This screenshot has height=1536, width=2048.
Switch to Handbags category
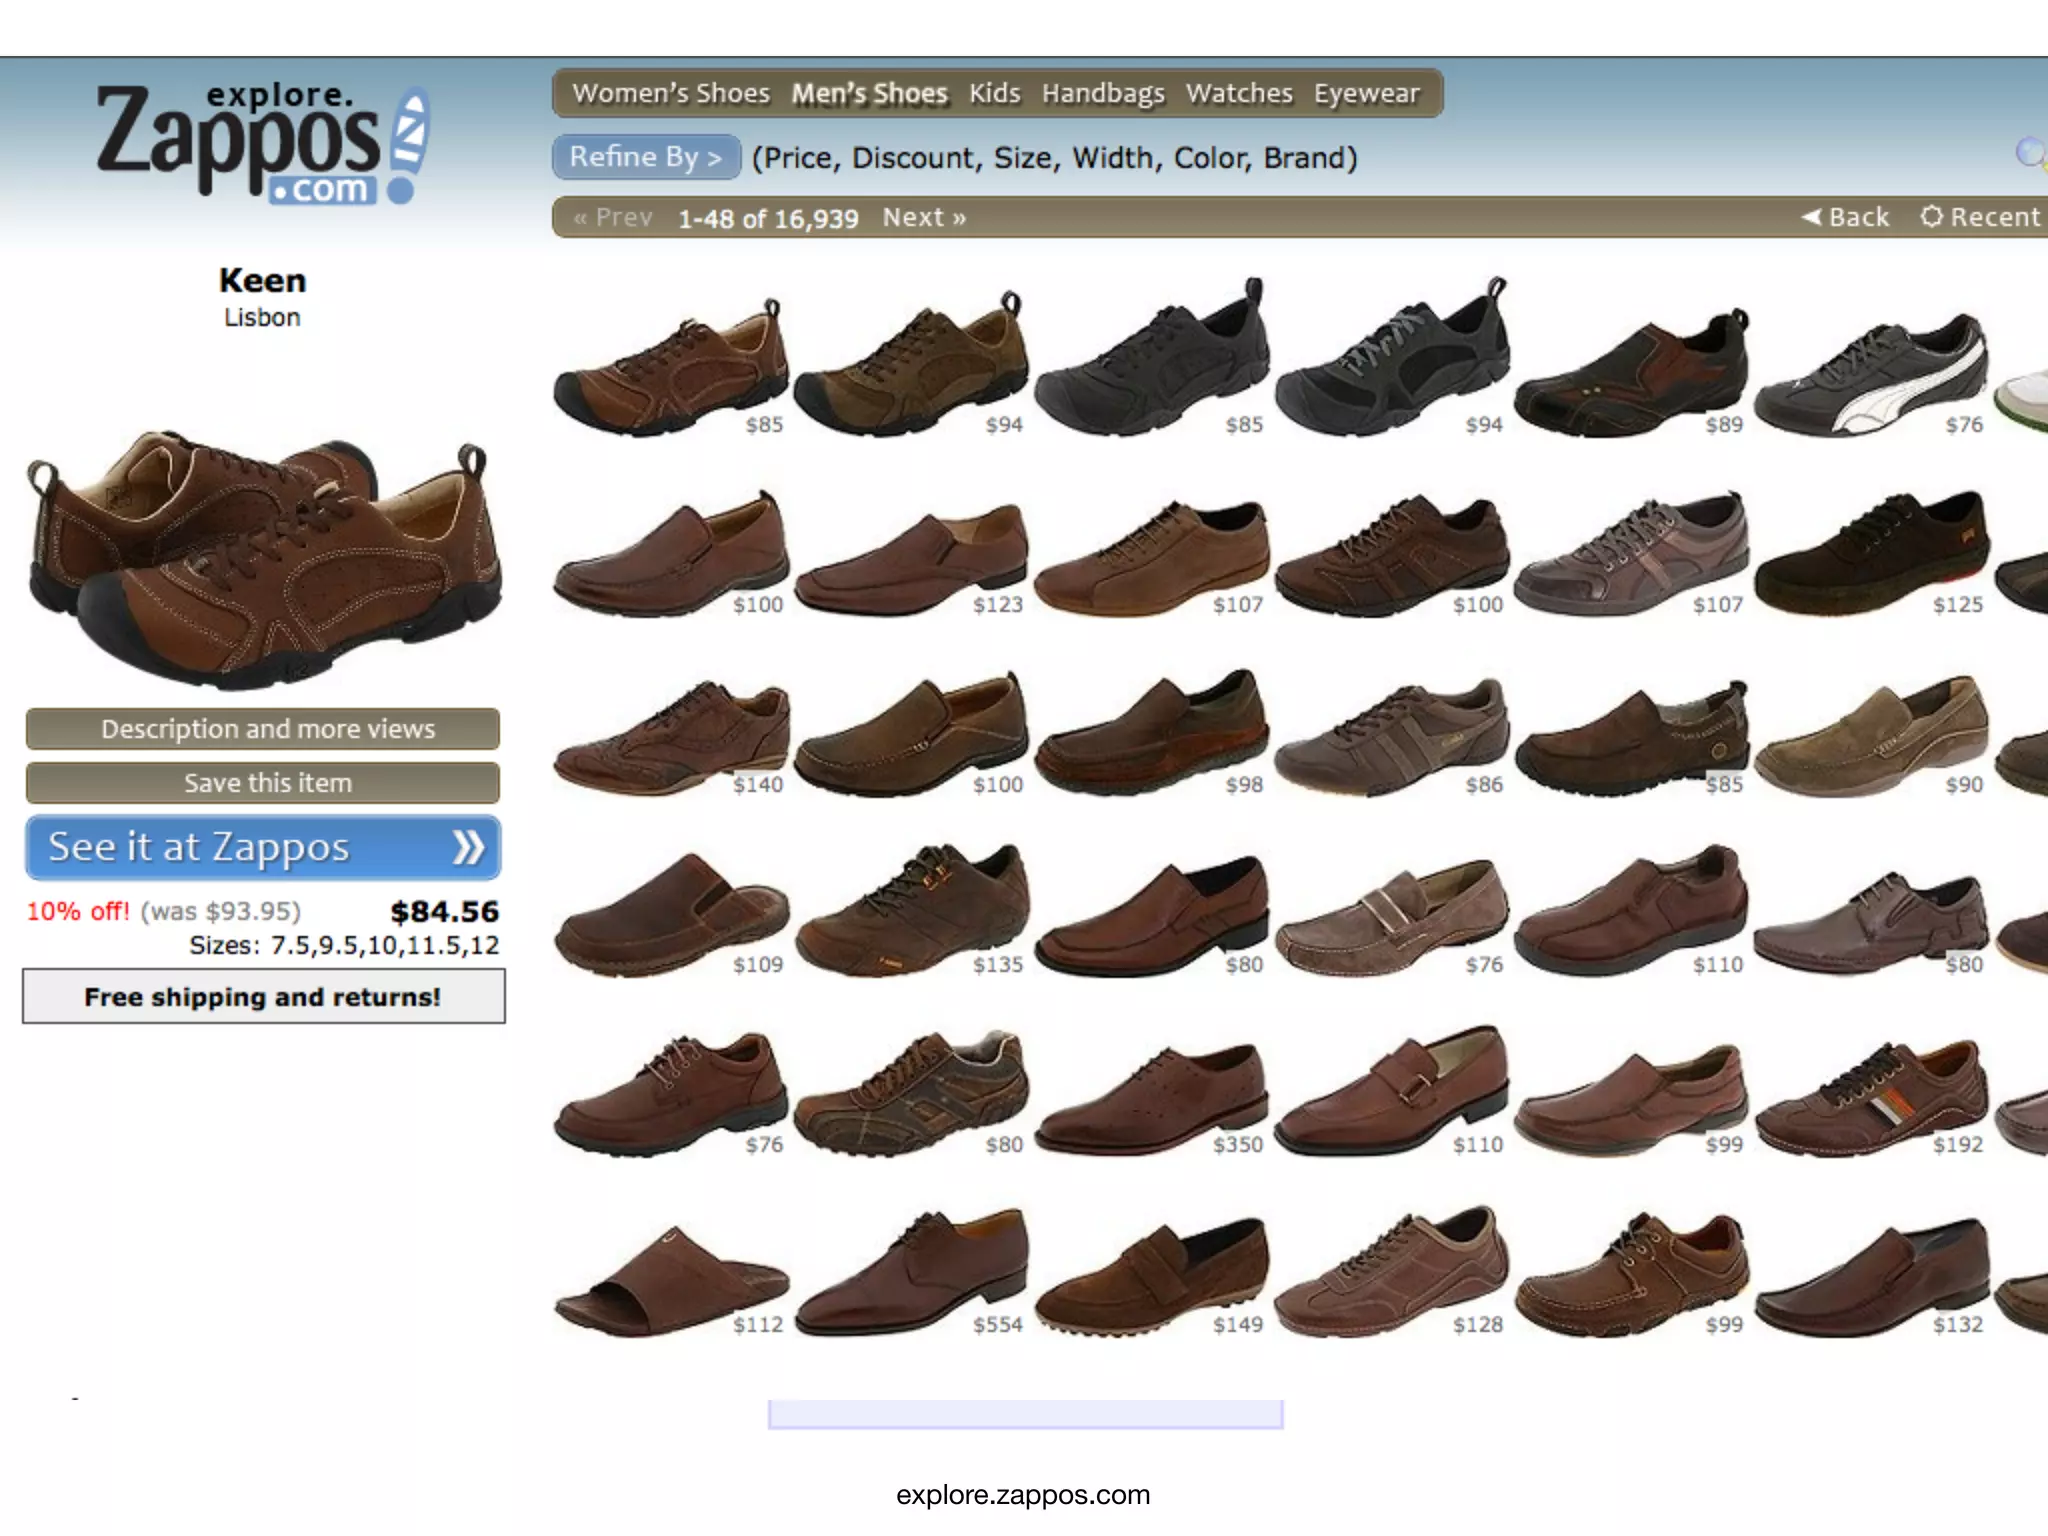pyautogui.click(x=1103, y=93)
